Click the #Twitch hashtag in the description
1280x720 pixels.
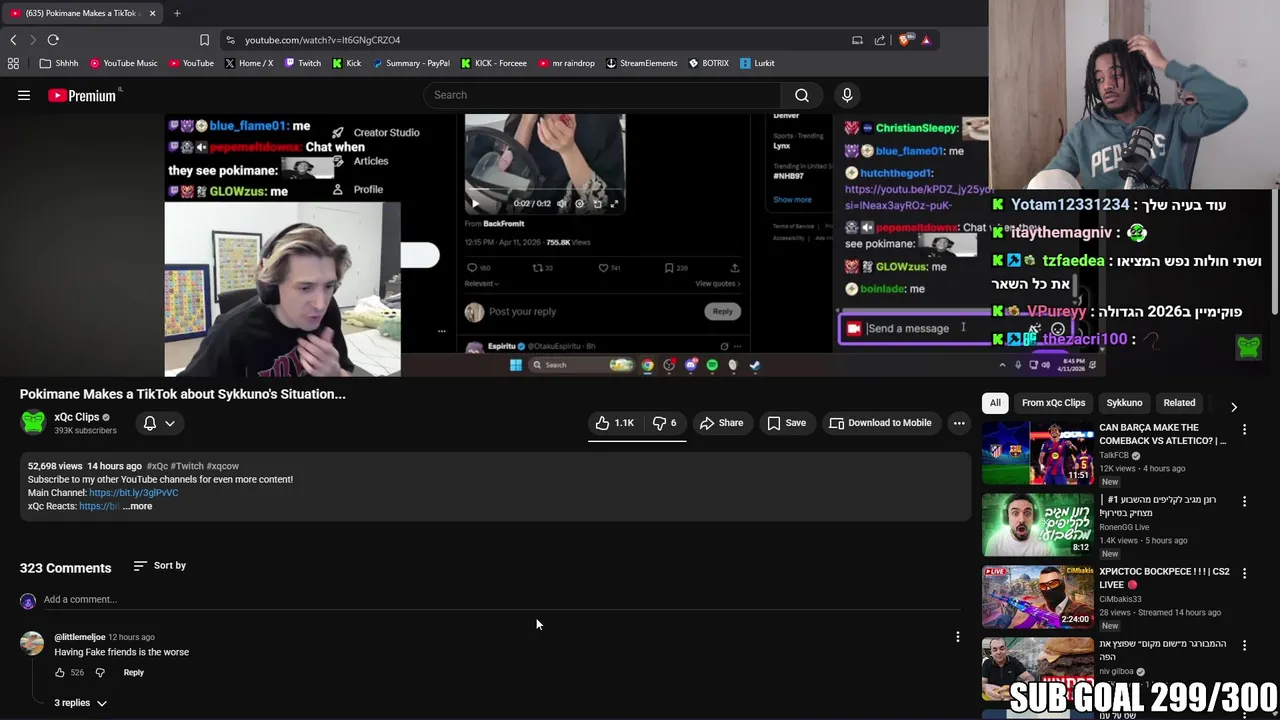click(x=187, y=466)
